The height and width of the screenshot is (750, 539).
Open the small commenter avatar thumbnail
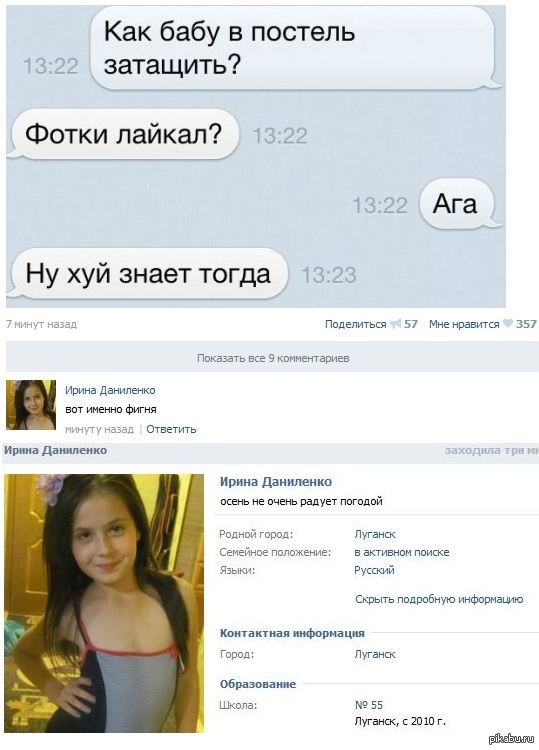tap(31, 405)
